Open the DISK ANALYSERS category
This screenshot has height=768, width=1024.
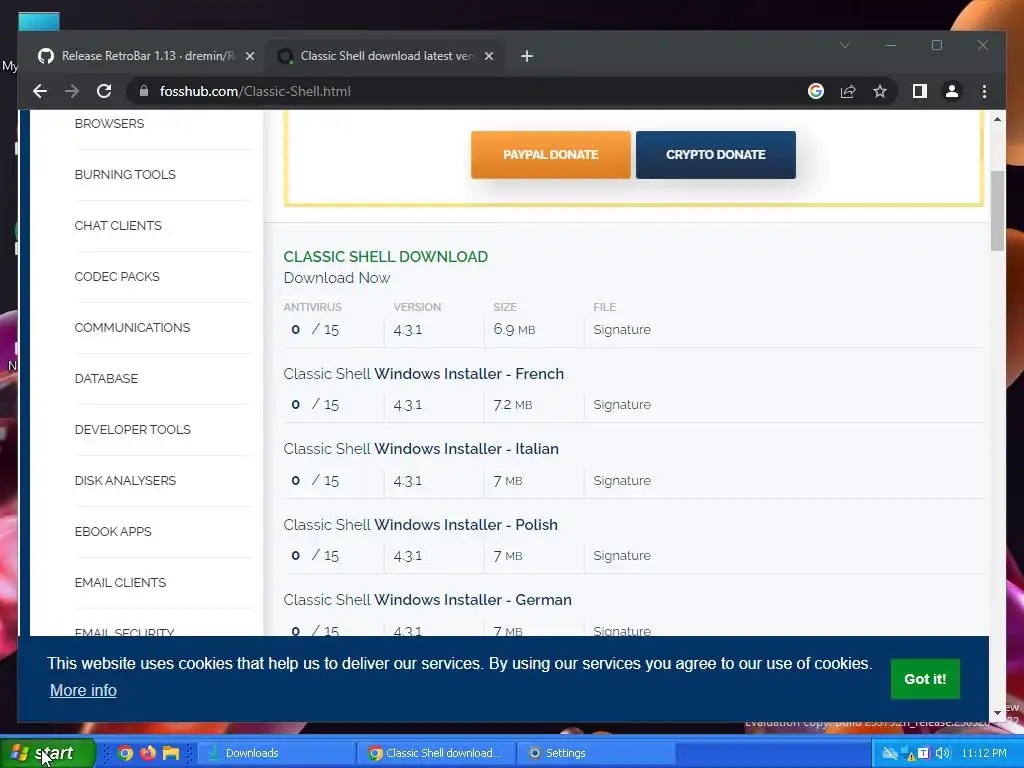point(125,480)
